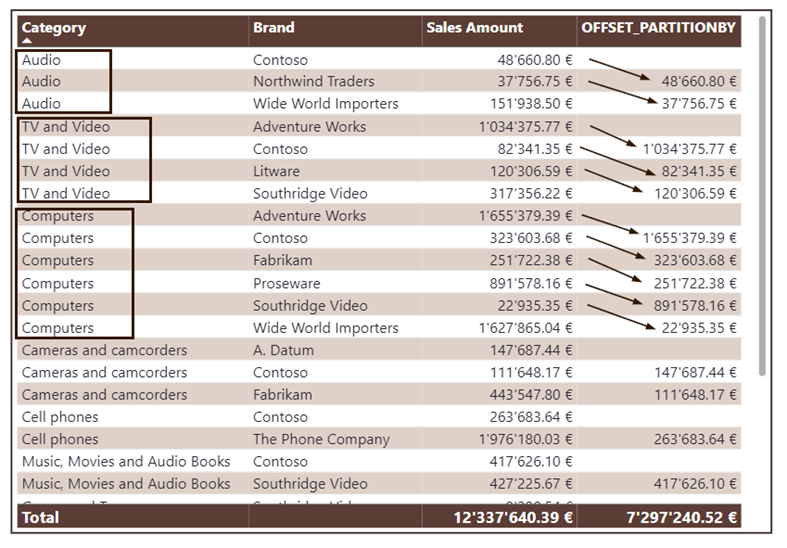Image resolution: width=787 pixels, height=548 pixels.
Task: Click Wide World Importers in the Audio row
Action: (x=326, y=103)
